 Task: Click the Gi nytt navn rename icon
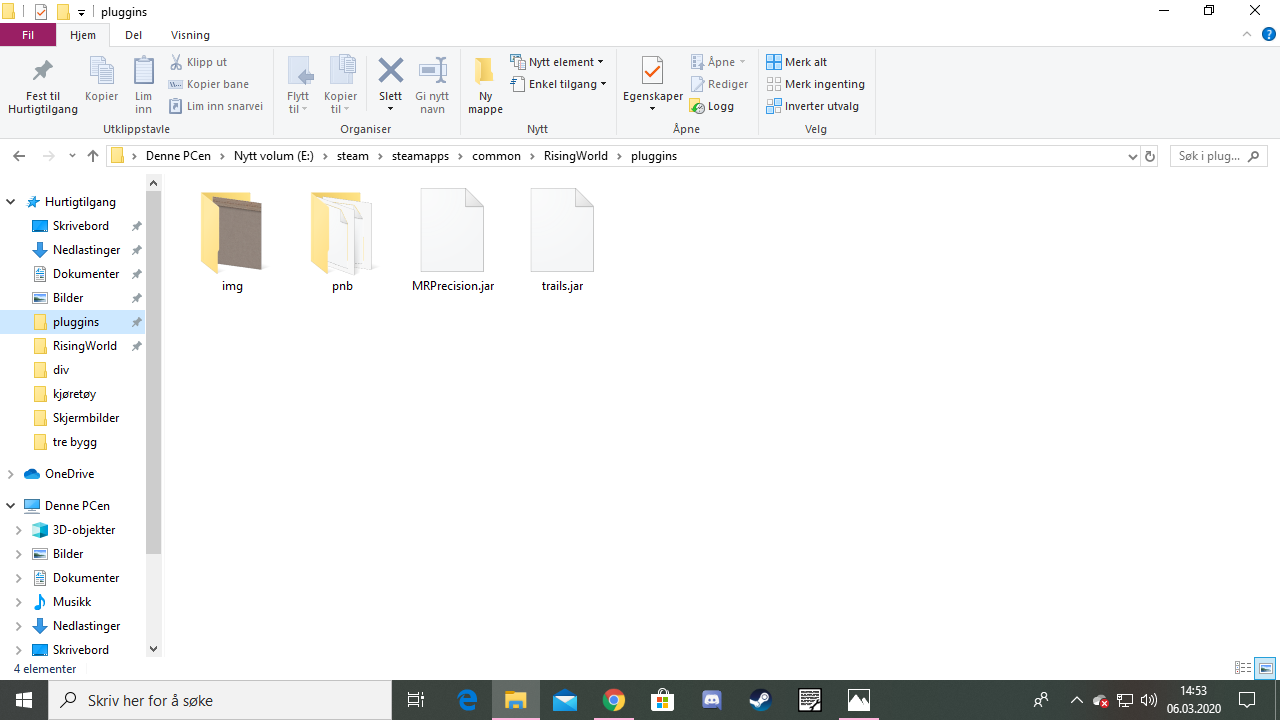[x=432, y=72]
